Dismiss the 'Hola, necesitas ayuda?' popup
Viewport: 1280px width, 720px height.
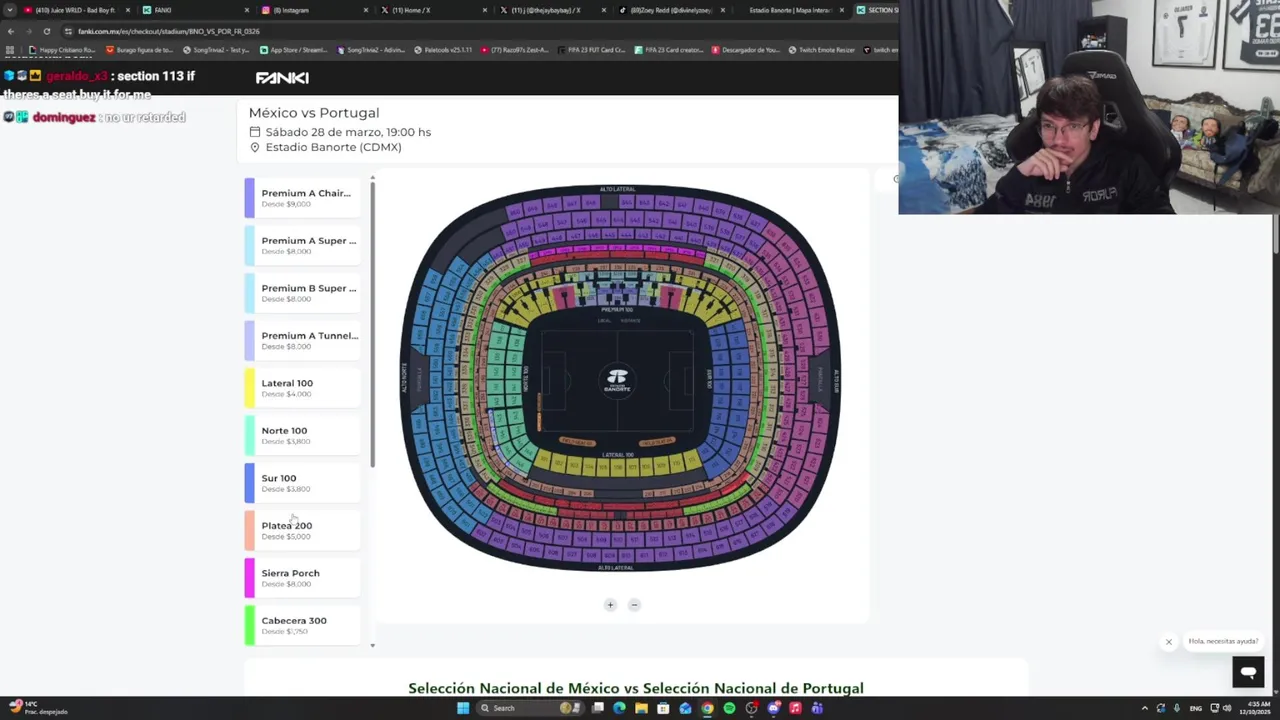point(1168,642)
